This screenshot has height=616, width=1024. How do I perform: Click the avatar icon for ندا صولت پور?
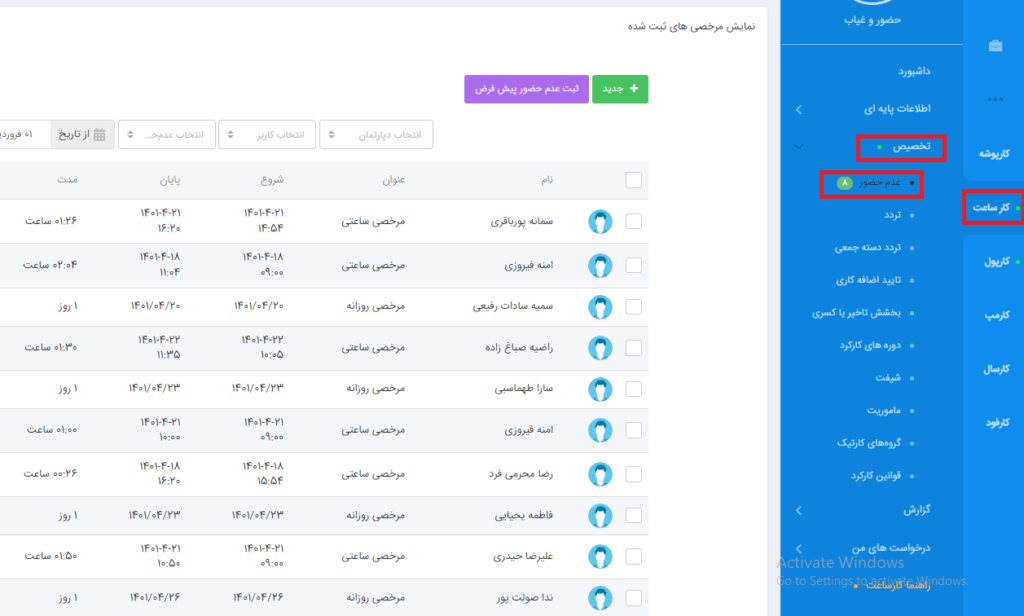[600, 598]
